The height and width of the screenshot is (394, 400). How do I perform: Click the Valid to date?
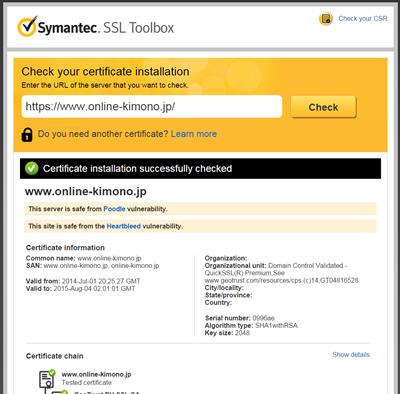click(x=94, y=289)
